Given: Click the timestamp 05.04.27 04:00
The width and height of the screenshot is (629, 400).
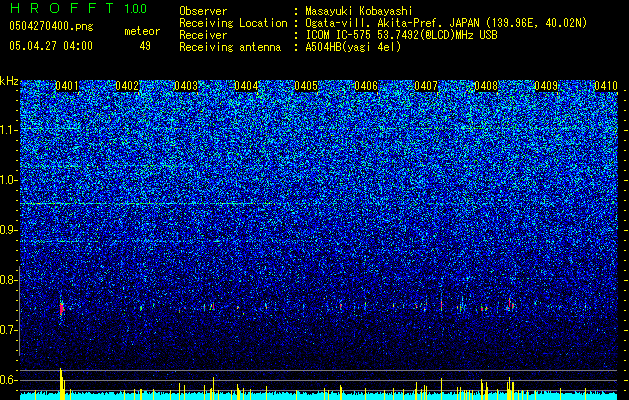Looking at the screenshot, I should (x=51, y=45).
